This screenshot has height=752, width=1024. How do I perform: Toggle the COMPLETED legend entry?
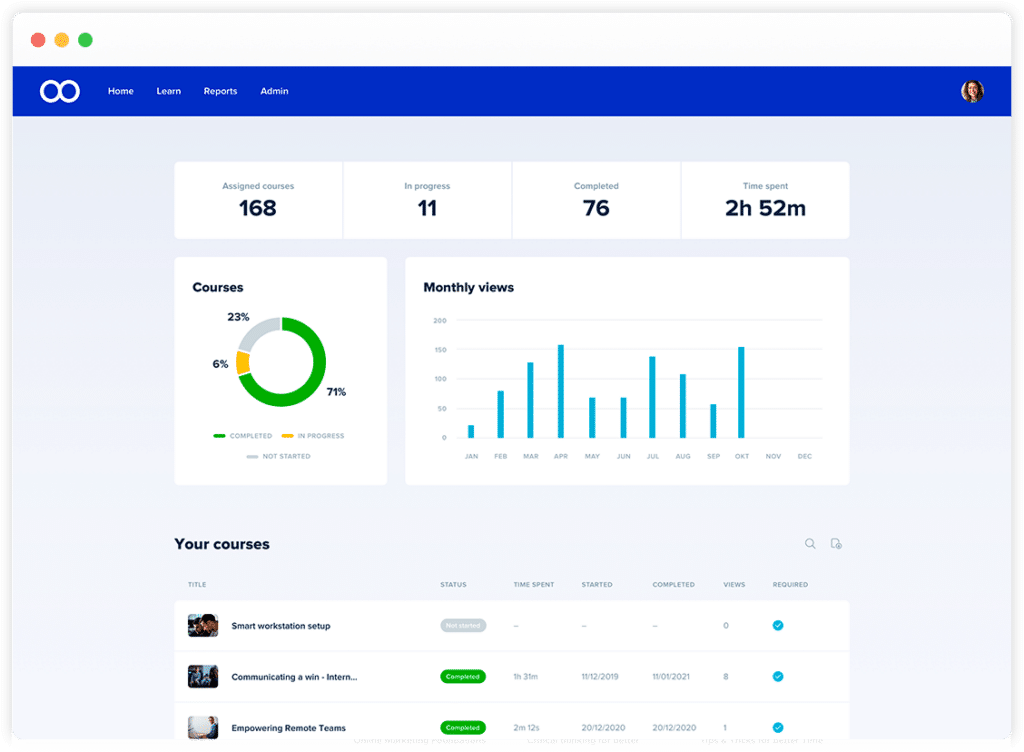point(243,436)
